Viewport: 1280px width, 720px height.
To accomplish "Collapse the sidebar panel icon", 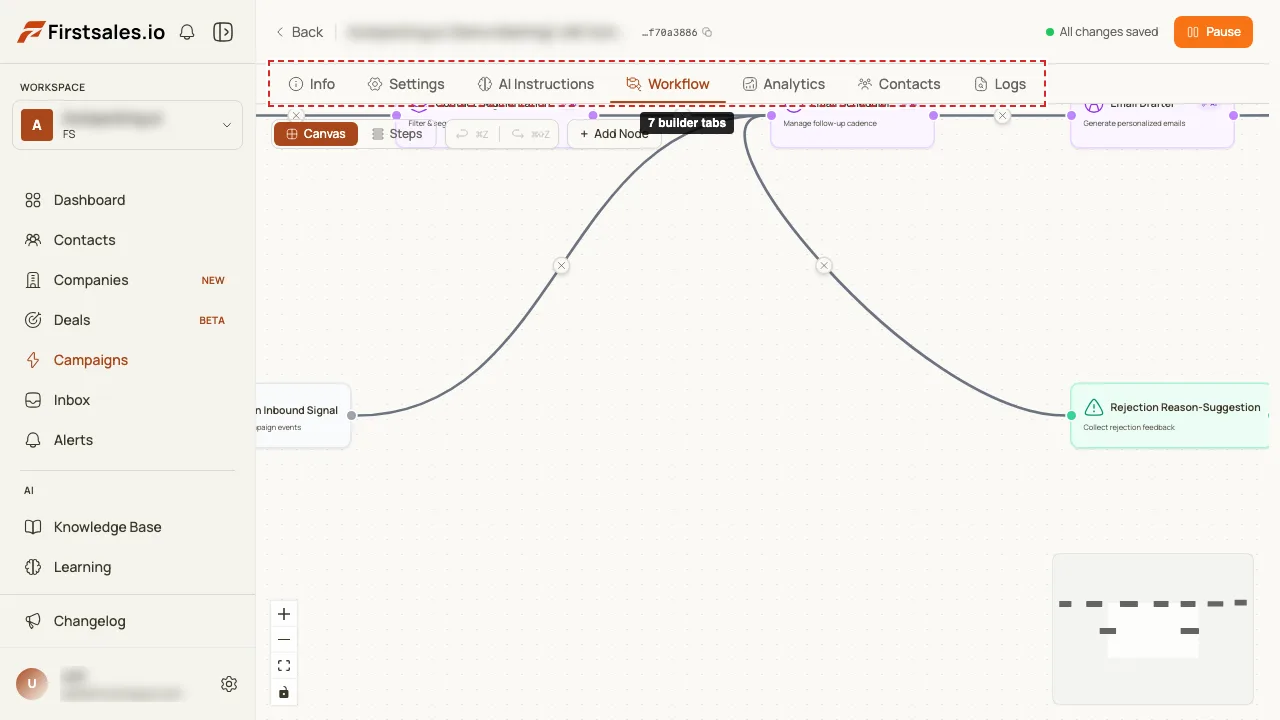I will coord(223,32).
